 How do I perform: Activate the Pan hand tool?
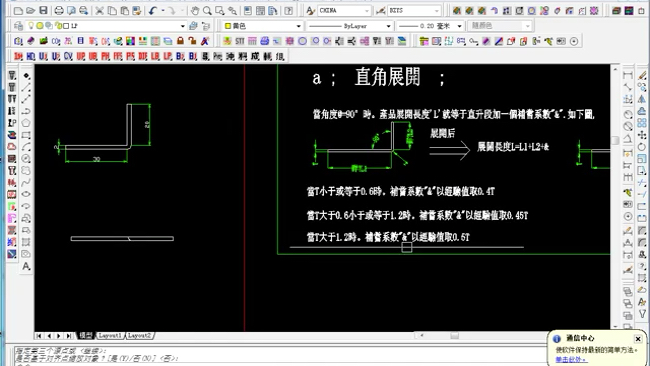(x=195, y=10)
